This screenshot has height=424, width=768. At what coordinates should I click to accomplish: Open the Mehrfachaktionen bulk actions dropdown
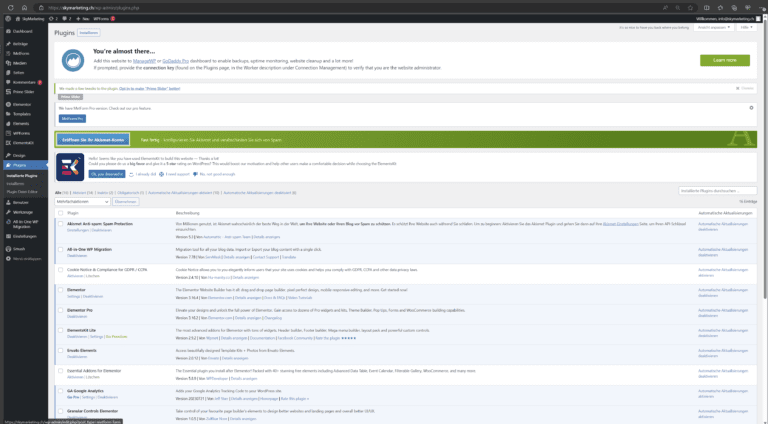82,202
